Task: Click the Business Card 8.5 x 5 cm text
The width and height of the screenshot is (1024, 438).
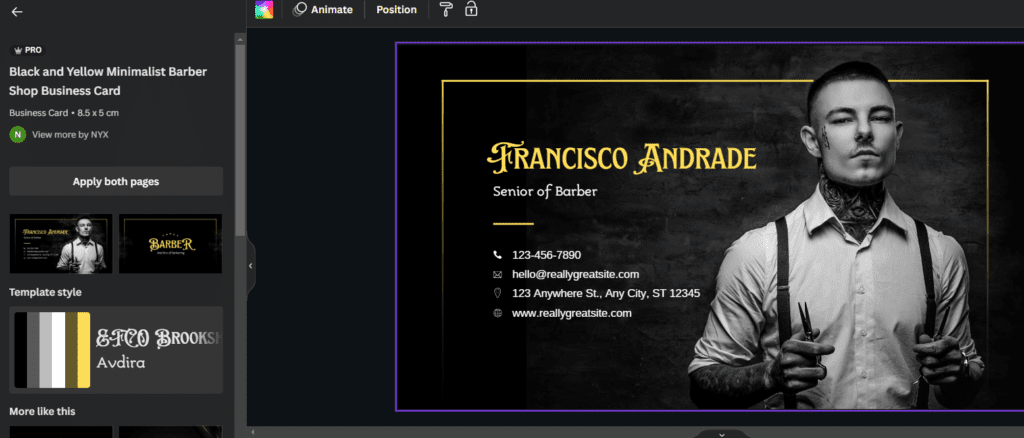Action: click(64, 112)
